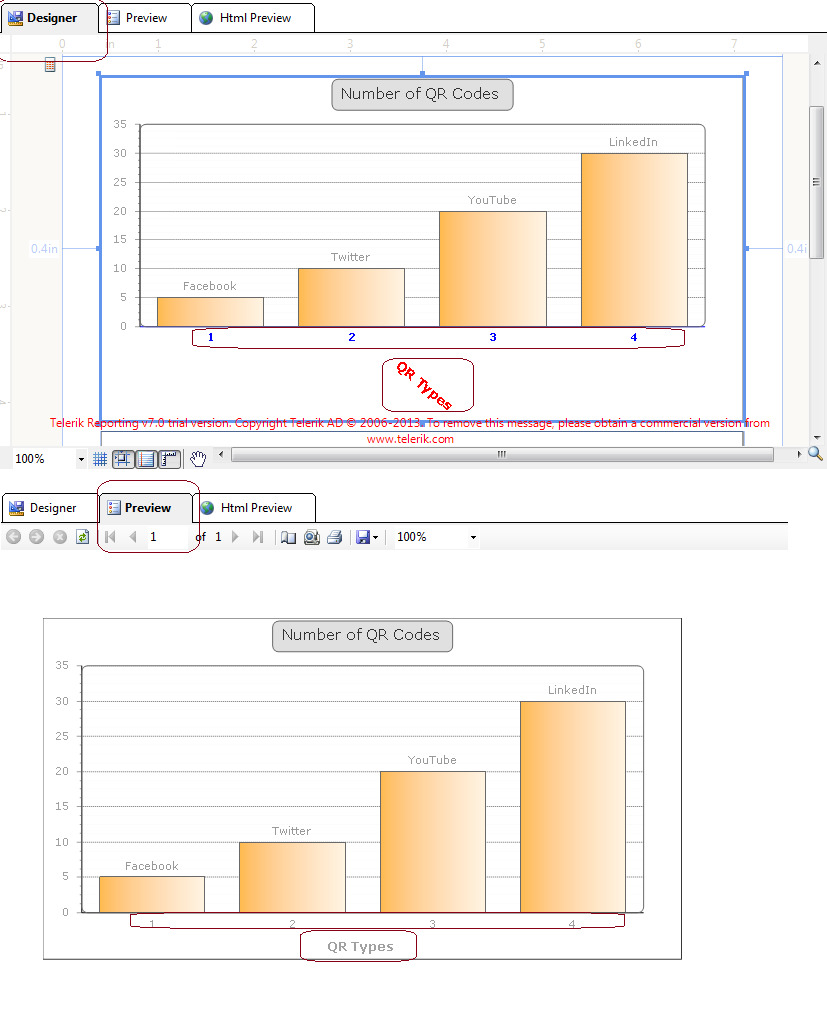The height and width of the screenshot is (1012, 827).
Task: Toggle the show grid icon
Action: 100,459
